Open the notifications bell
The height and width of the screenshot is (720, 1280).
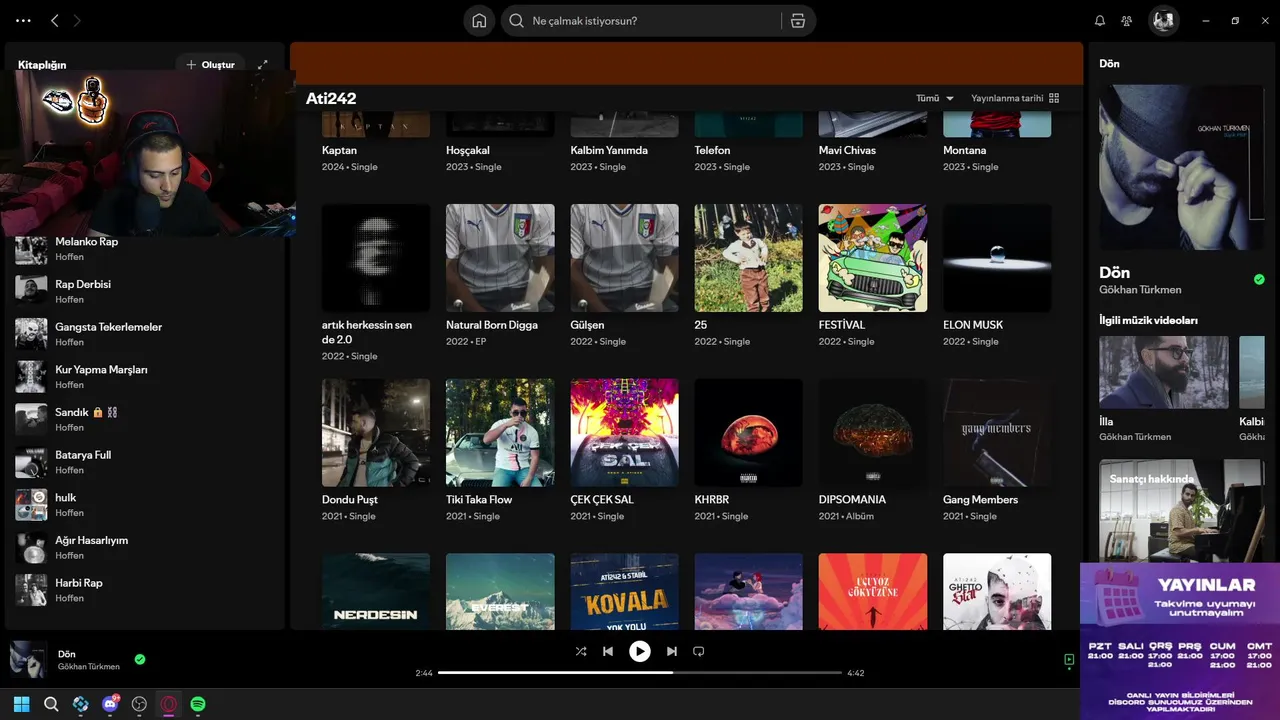point(1100,21)
